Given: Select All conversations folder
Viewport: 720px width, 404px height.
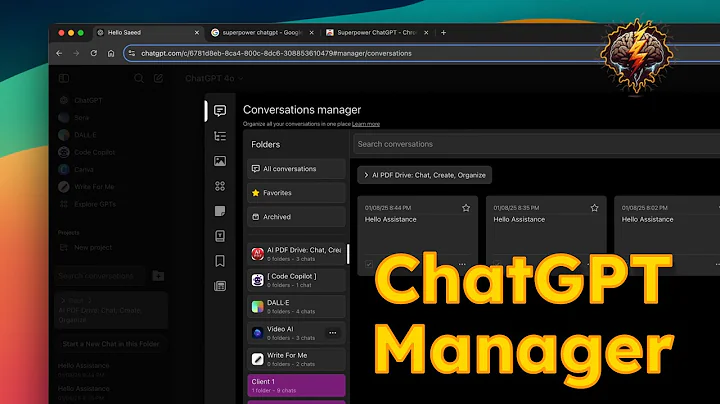Looking at the screenshot, I should [296, 169].
